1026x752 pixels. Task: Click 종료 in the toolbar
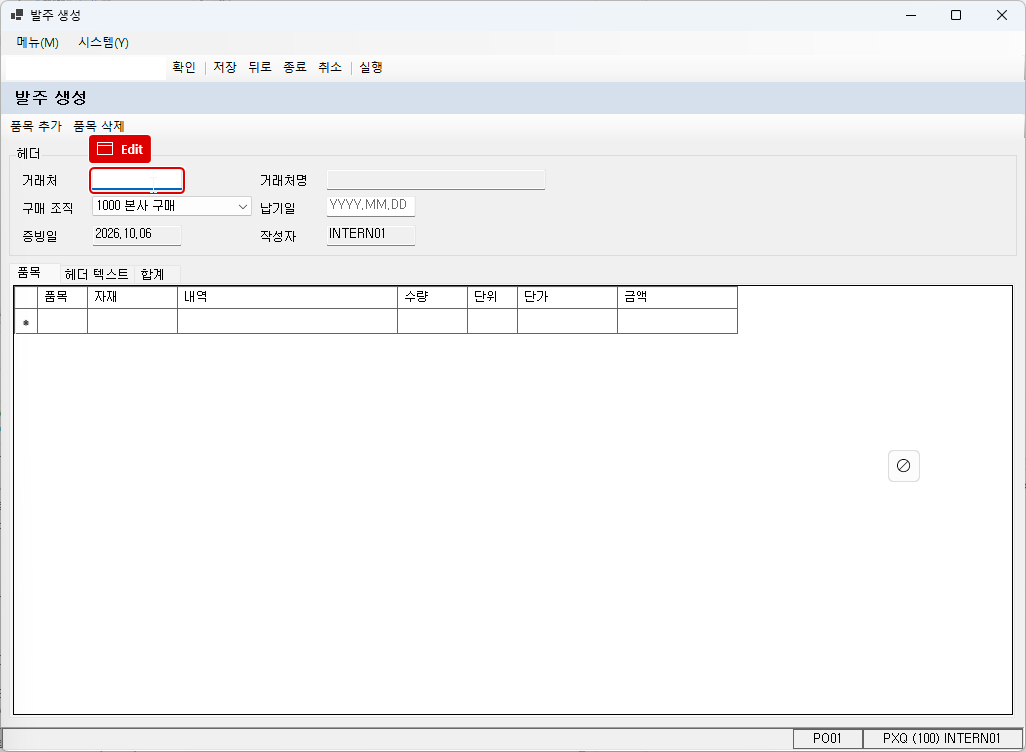[295, 67]
